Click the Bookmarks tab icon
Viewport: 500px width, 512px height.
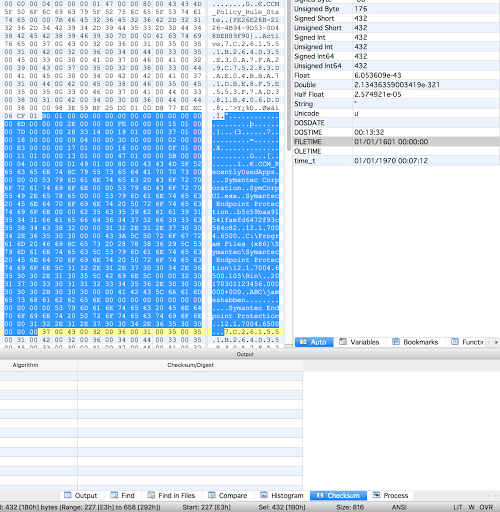coord(396,342)
